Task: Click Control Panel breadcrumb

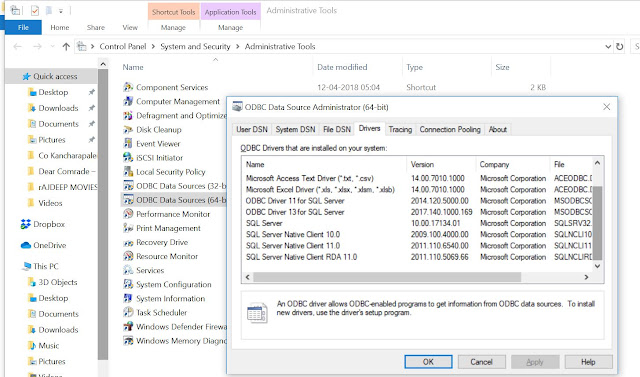Action: point(123,47)
